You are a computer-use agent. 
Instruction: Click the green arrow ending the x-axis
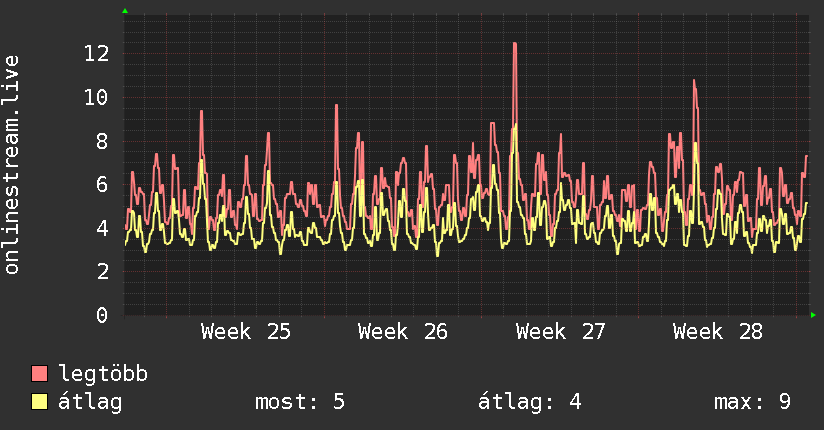813,315
